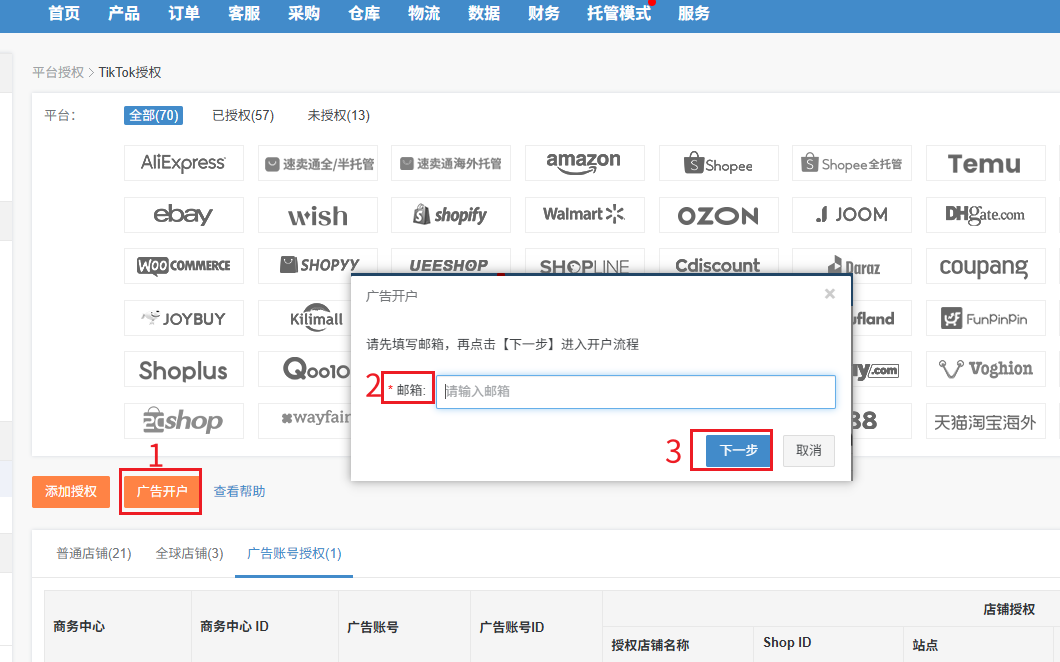
Task: Close the 广告开户 dialog
Action: 829,293
